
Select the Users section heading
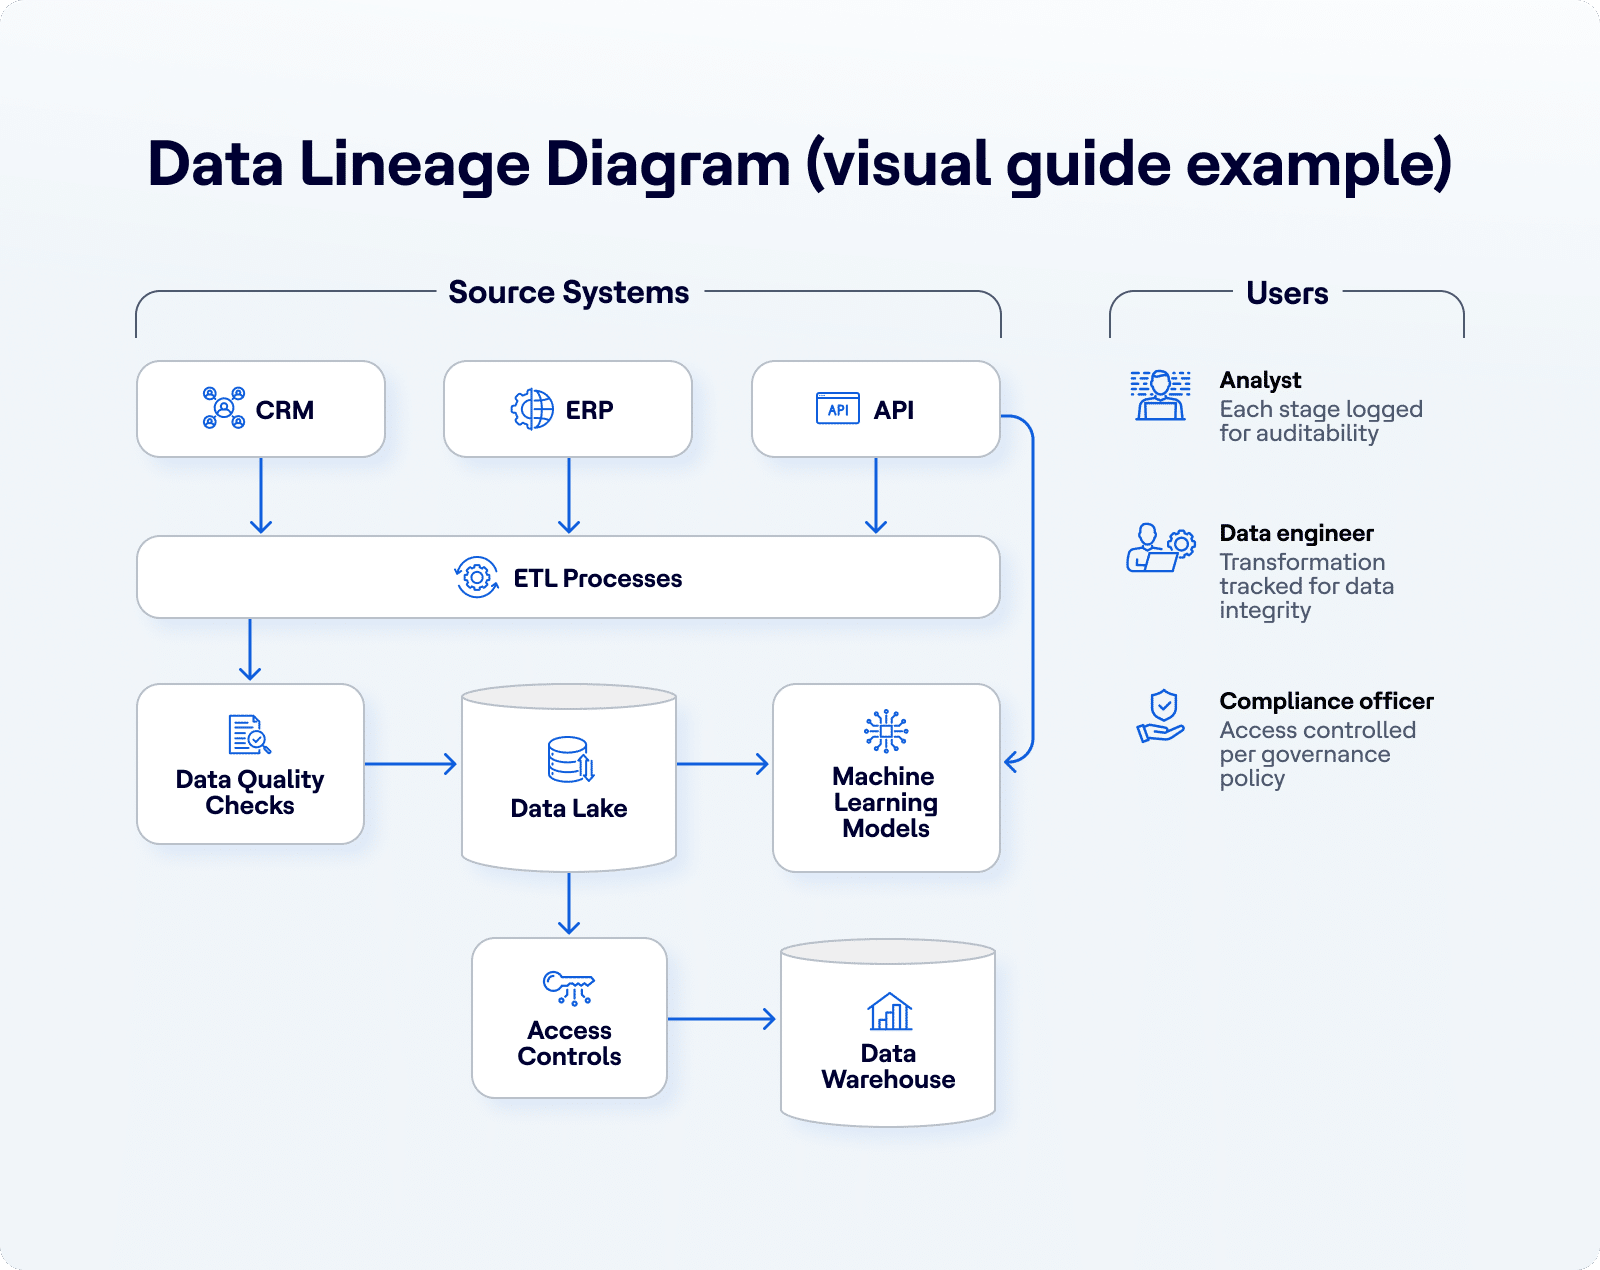pos(1287,293)
